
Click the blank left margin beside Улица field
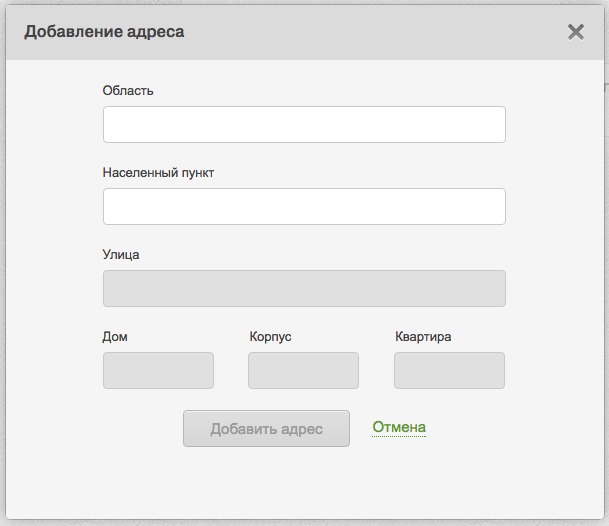[x=55, y=289]
